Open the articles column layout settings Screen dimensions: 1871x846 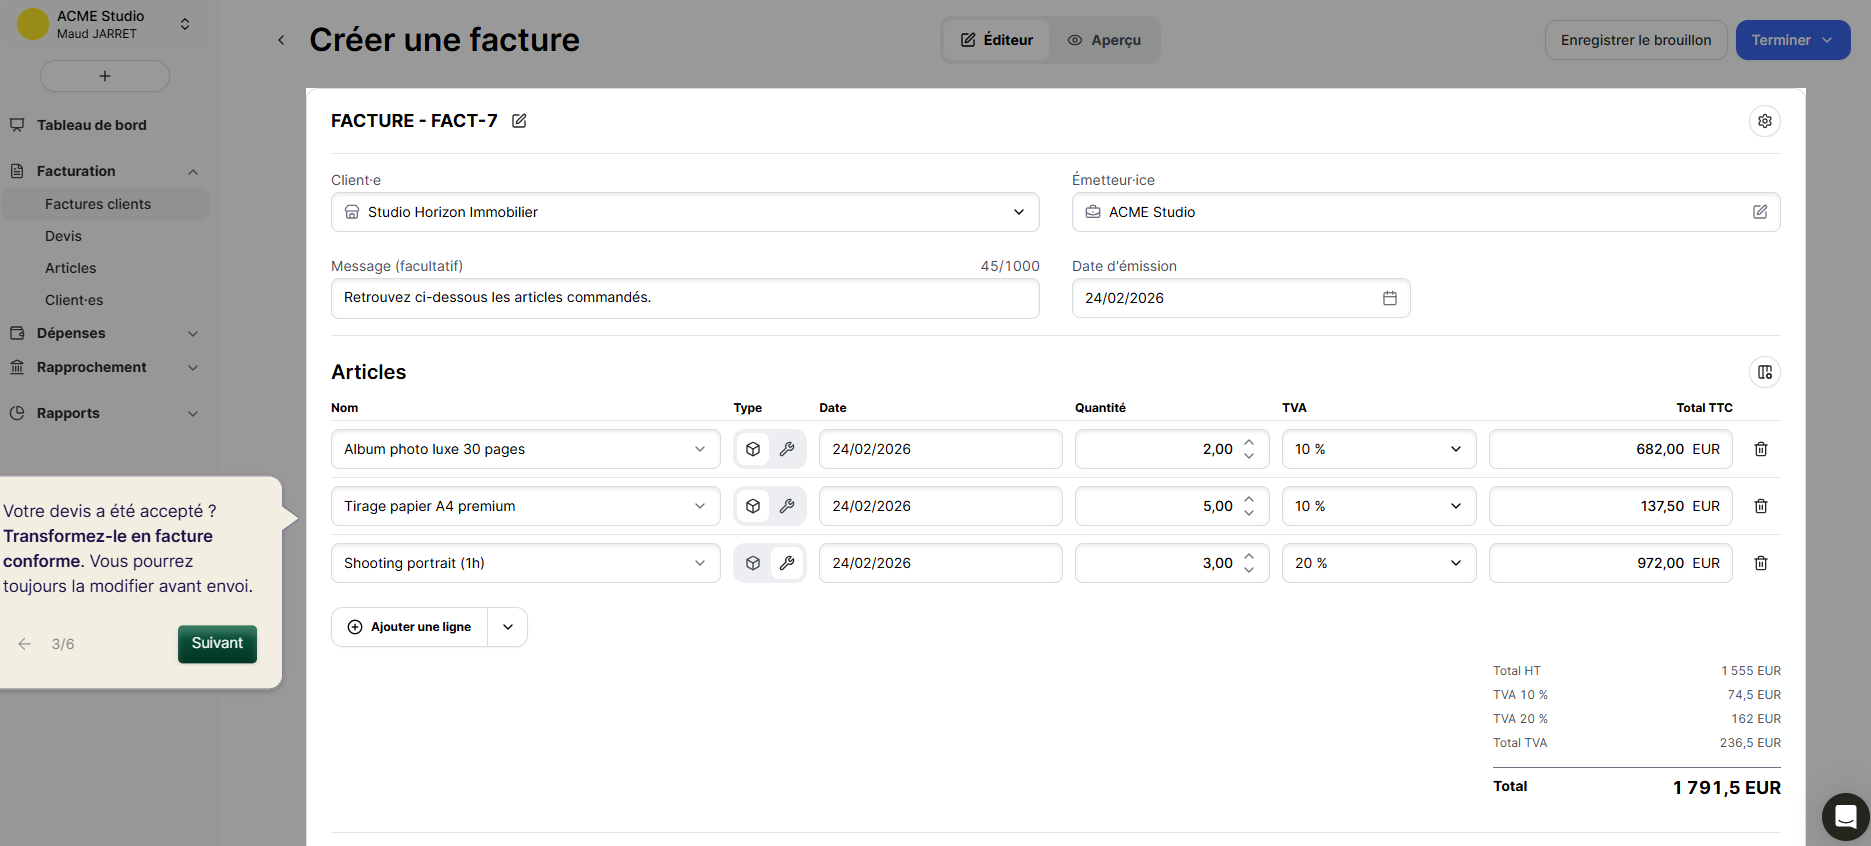1764,372
